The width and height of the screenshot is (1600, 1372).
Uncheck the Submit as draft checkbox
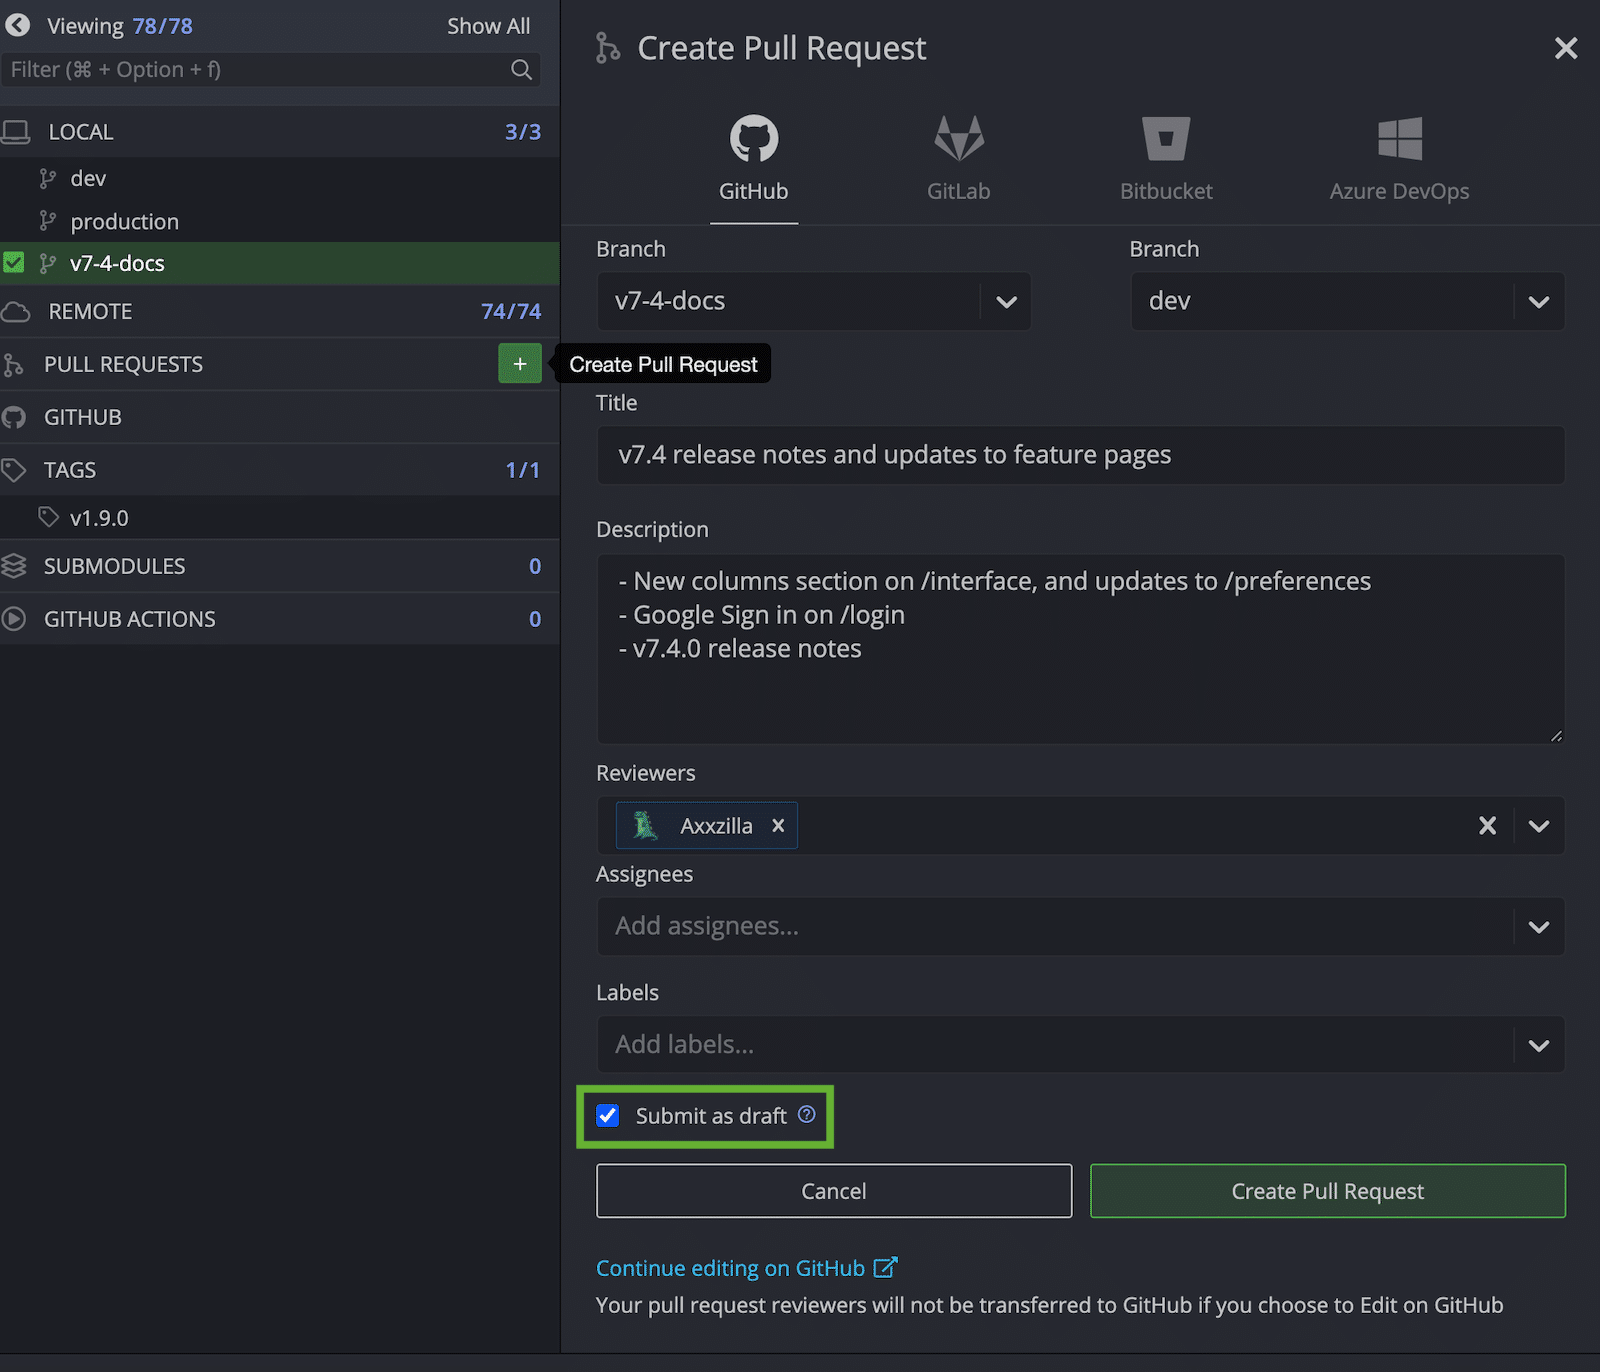click(607, 1115)
